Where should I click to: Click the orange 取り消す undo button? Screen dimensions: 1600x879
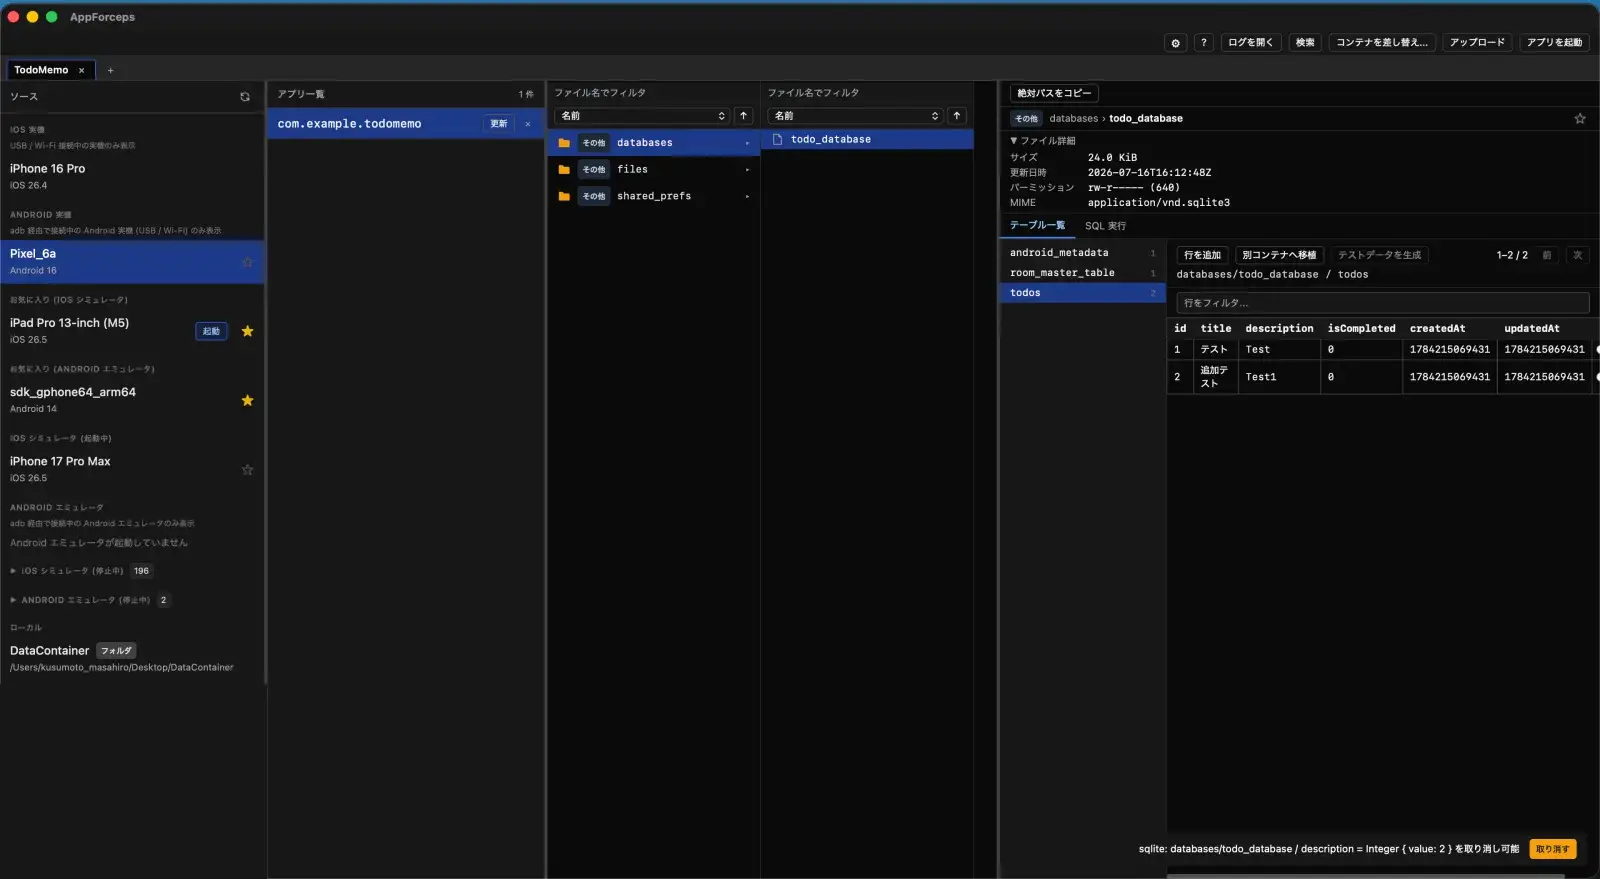pos(1552,849)
